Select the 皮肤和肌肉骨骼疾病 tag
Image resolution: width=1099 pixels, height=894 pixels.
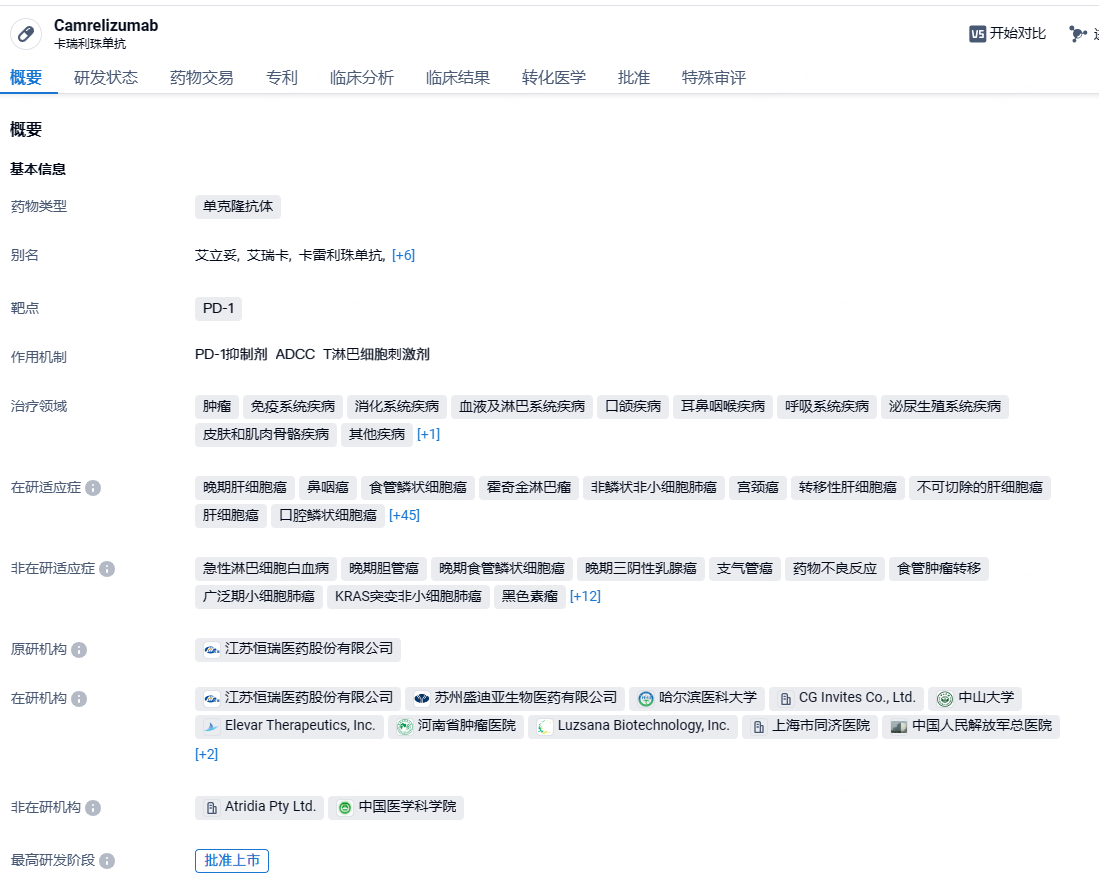pyautogui.click(x=266, y=435)
